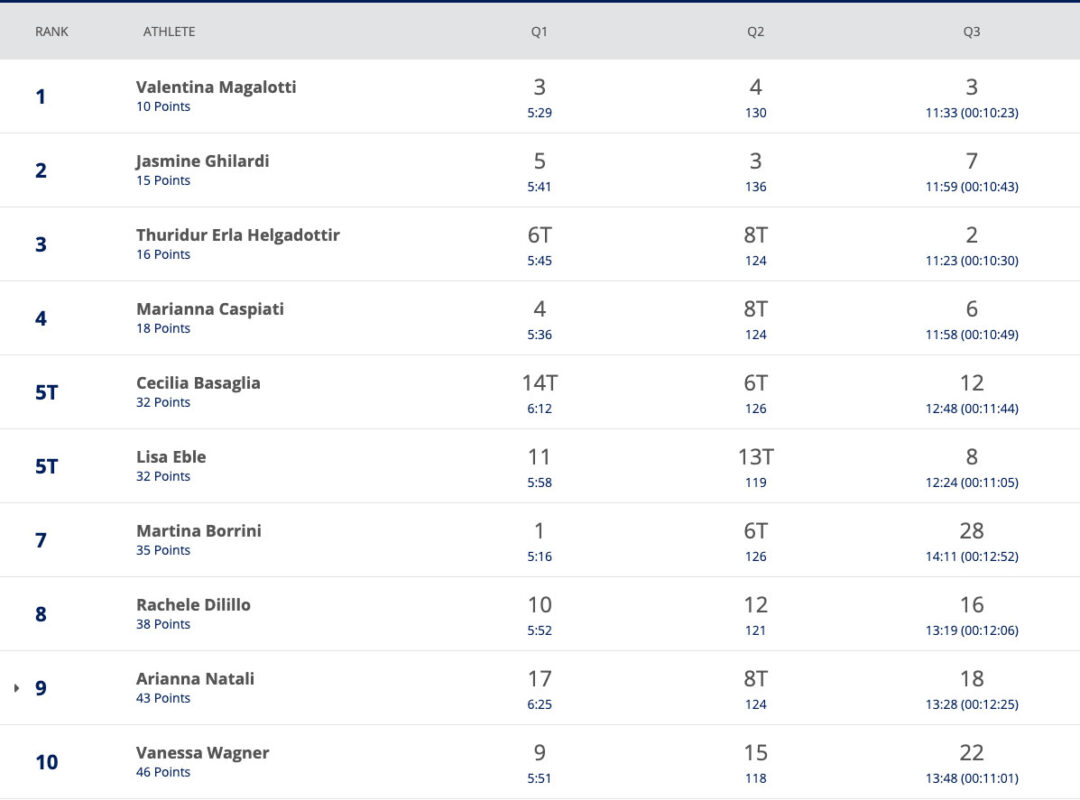Sort by the Q3 column header
Viewport: 1080px width, 800px height.
tap(972, 32)
